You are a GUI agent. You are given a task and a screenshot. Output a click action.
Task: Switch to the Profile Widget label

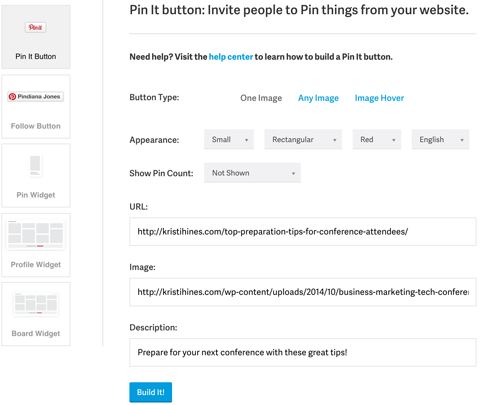point(36,265)
